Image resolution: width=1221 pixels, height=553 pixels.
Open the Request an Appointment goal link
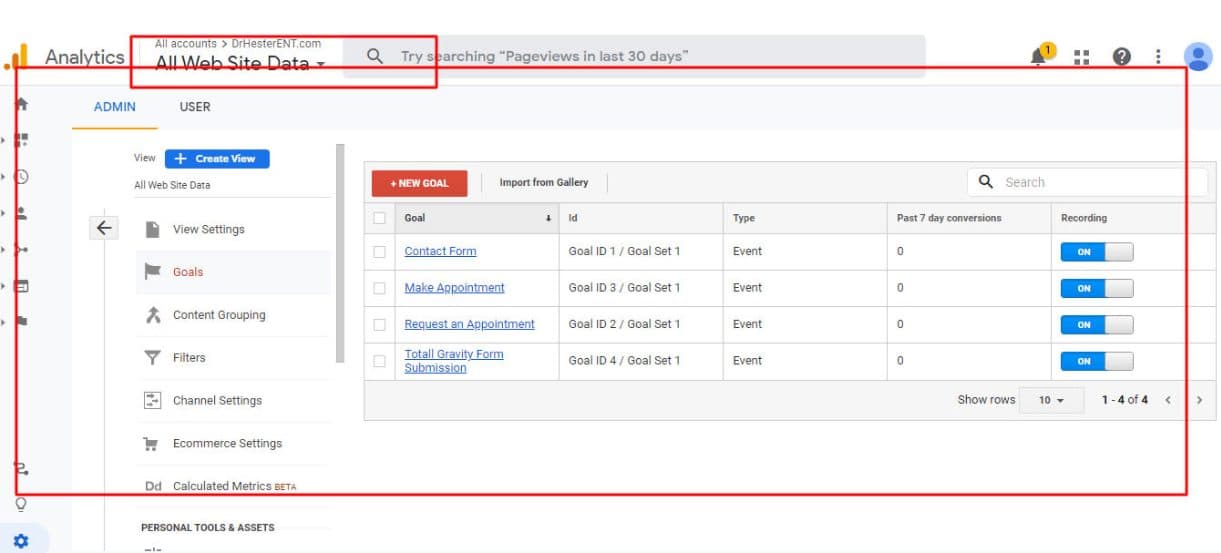[469, 324]
